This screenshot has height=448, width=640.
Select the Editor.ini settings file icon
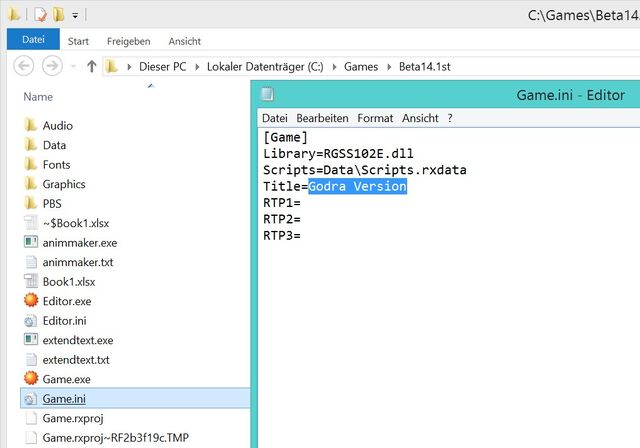[31, 320]
